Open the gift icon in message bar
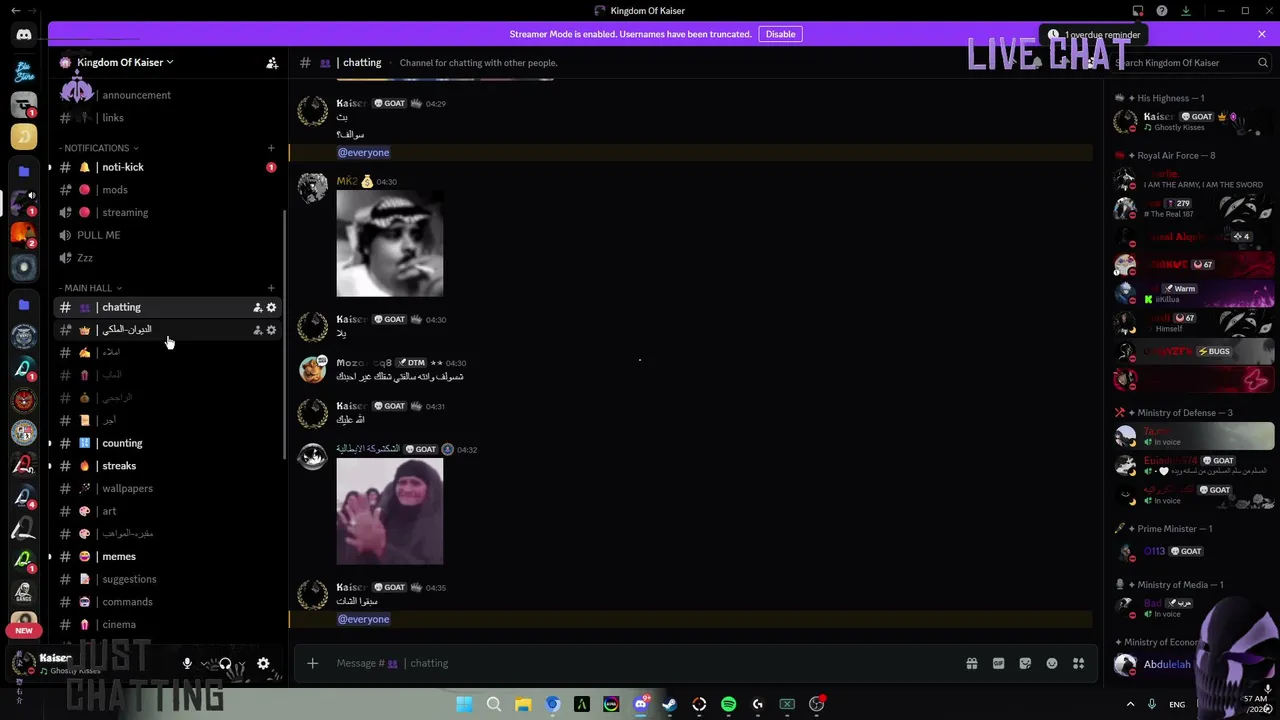The image size is (1280, 720). pyautogui.click(x=971, y=663)
